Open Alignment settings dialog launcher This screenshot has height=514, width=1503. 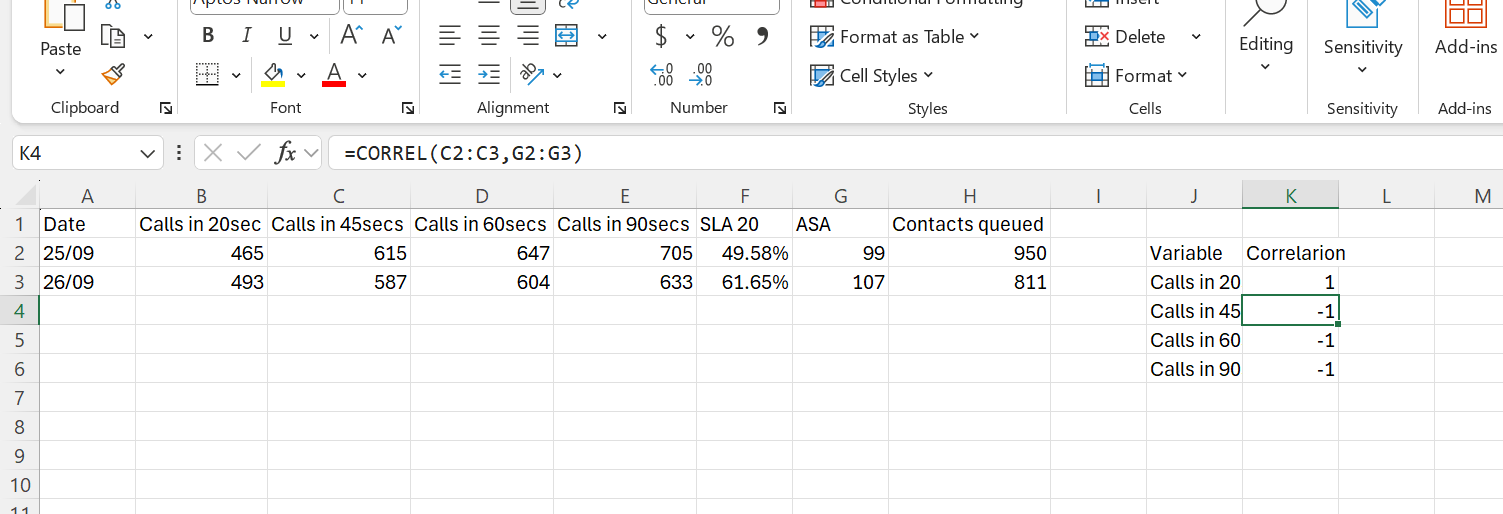pyautogui.click(x=620, y=108)
